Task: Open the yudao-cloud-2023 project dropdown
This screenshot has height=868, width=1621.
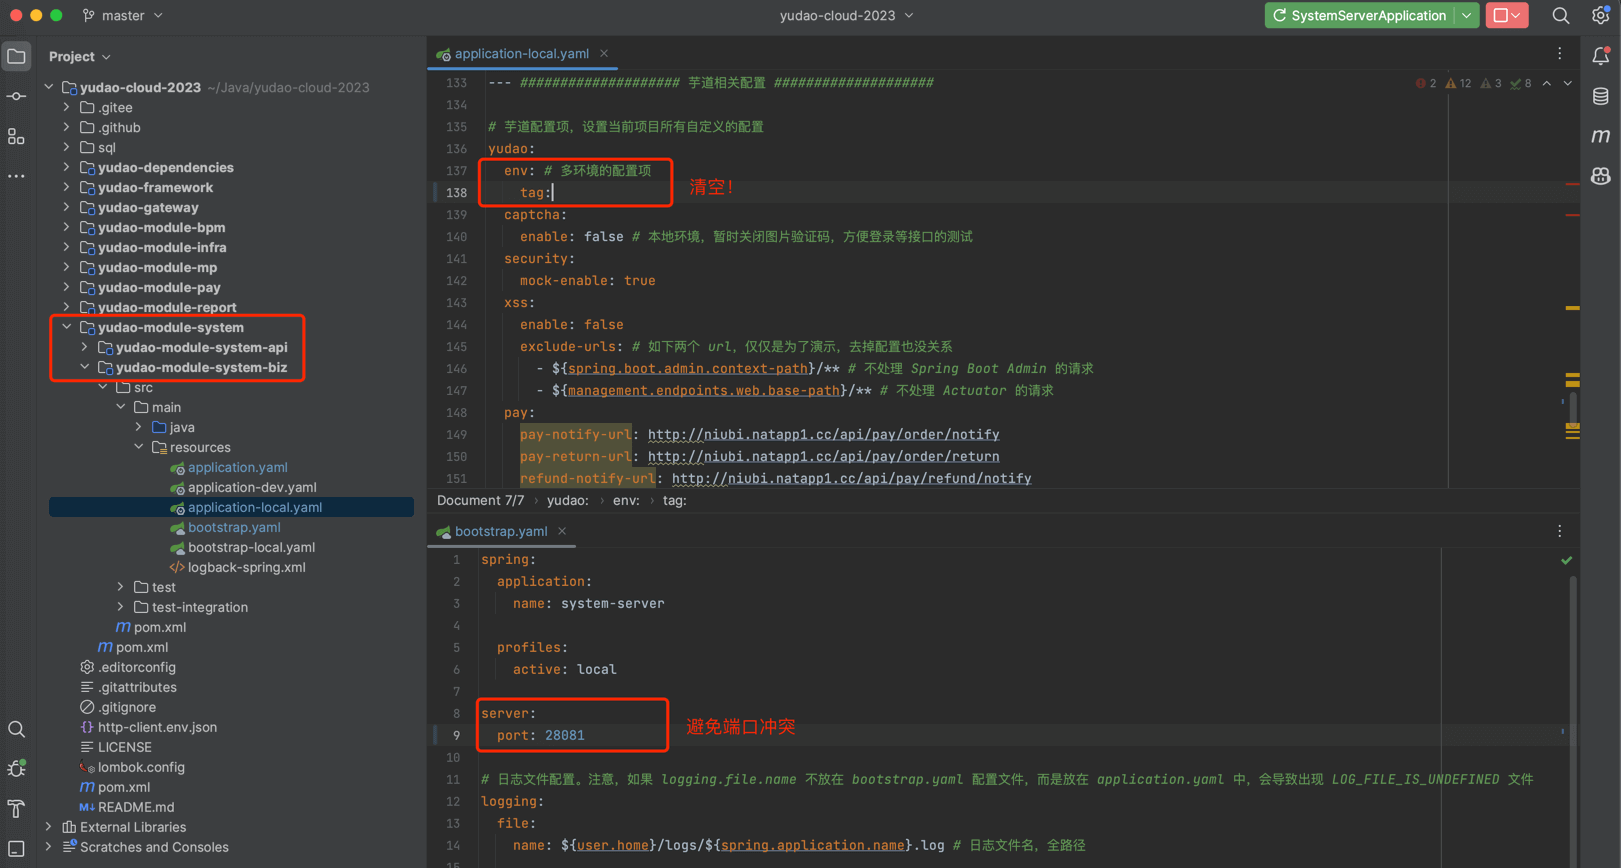Action: point(846,16)
